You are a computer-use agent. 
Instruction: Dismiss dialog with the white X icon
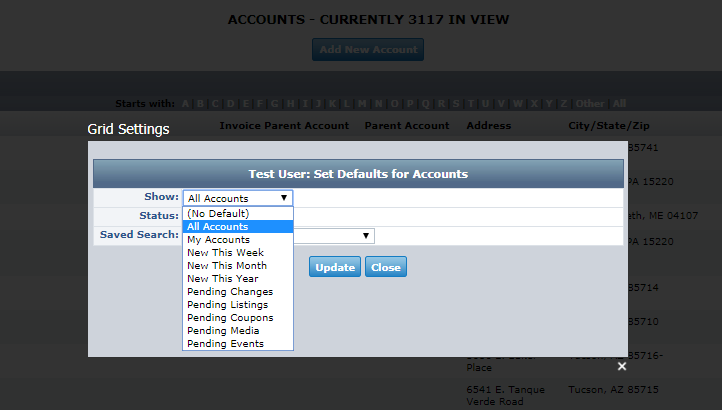point(622,366)
